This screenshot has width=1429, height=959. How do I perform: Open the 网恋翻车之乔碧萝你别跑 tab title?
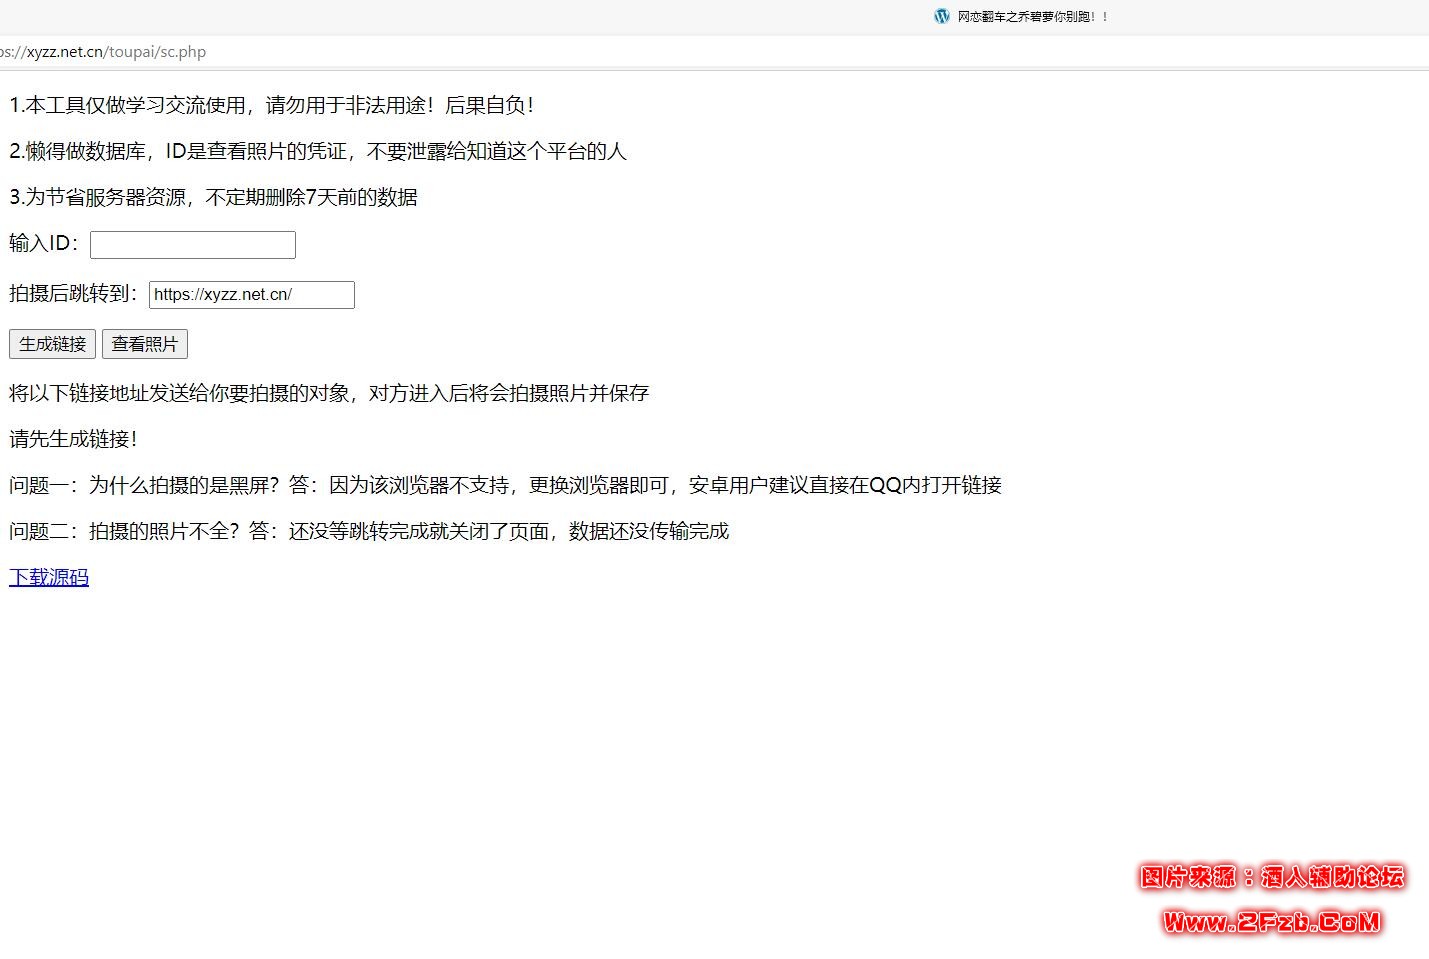coord(1032,17)
